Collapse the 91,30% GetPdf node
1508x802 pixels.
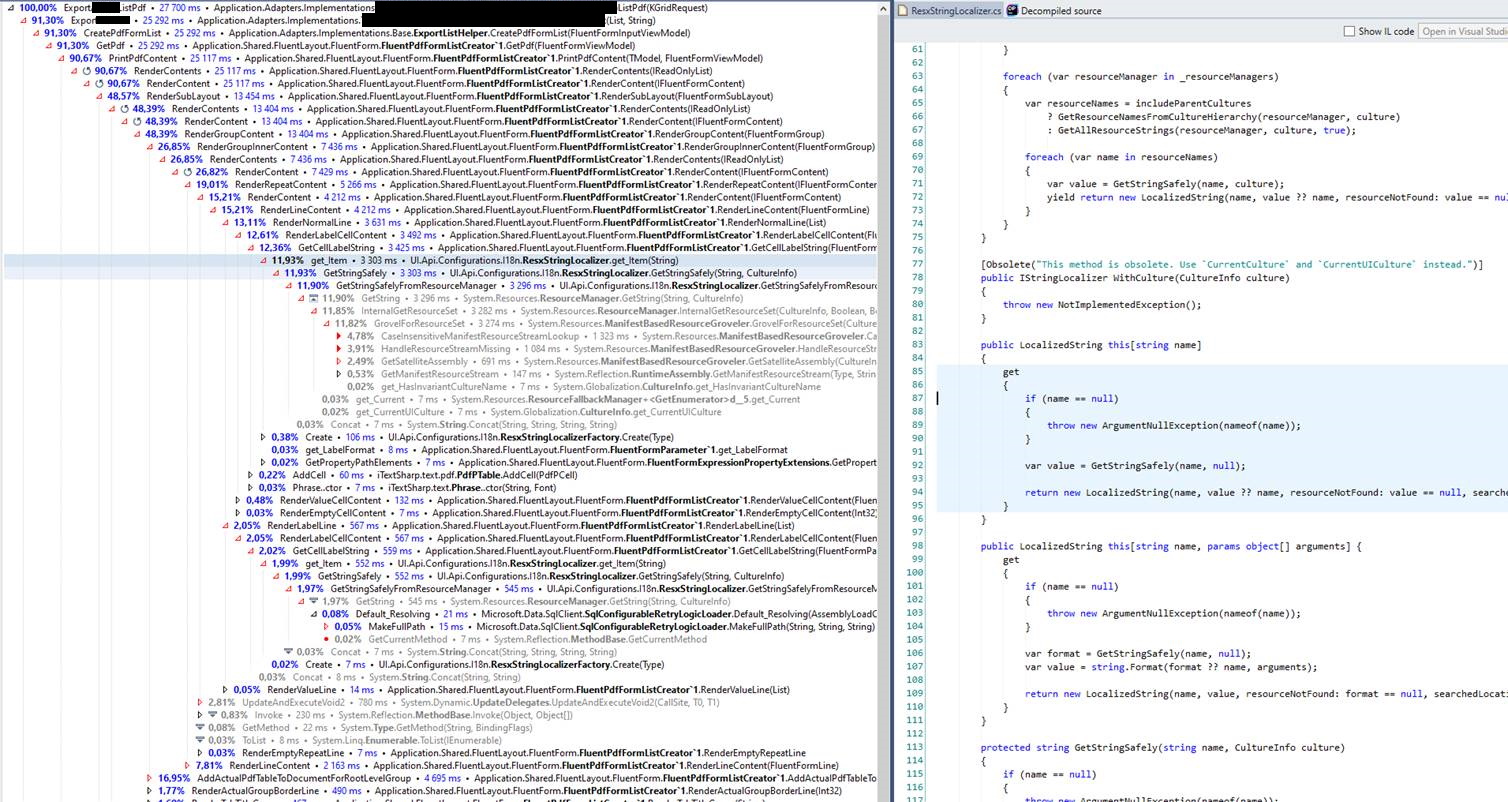coord(49,46)
